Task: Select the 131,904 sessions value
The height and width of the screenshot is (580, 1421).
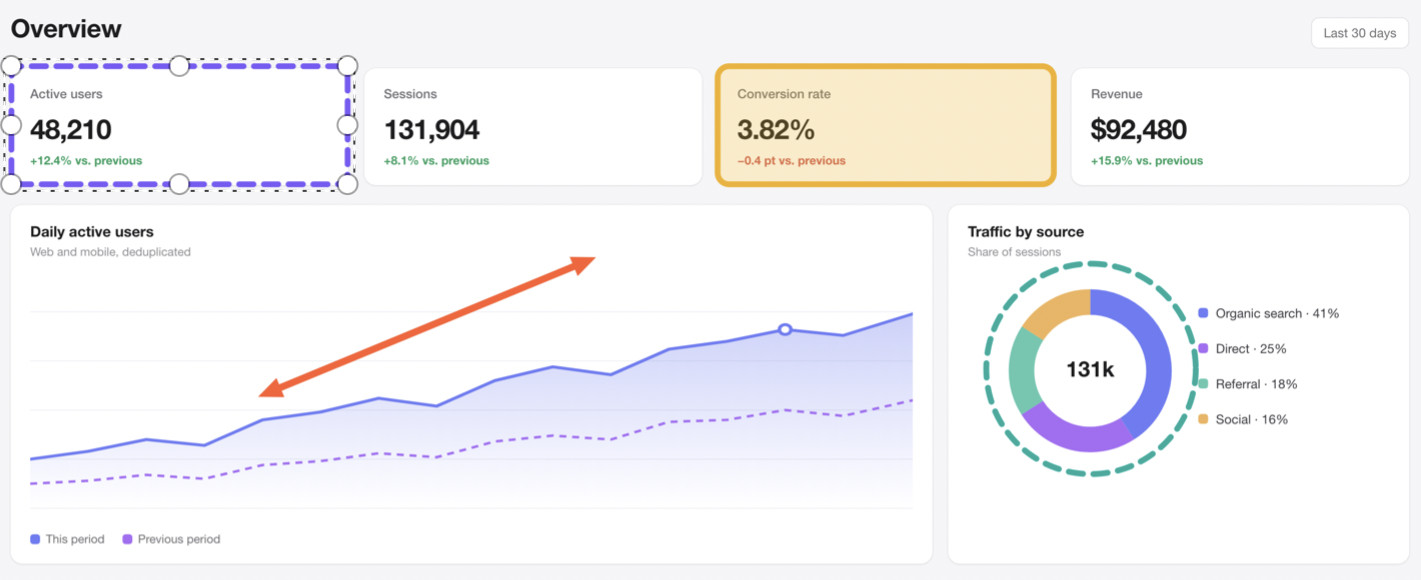Action: 432,130
